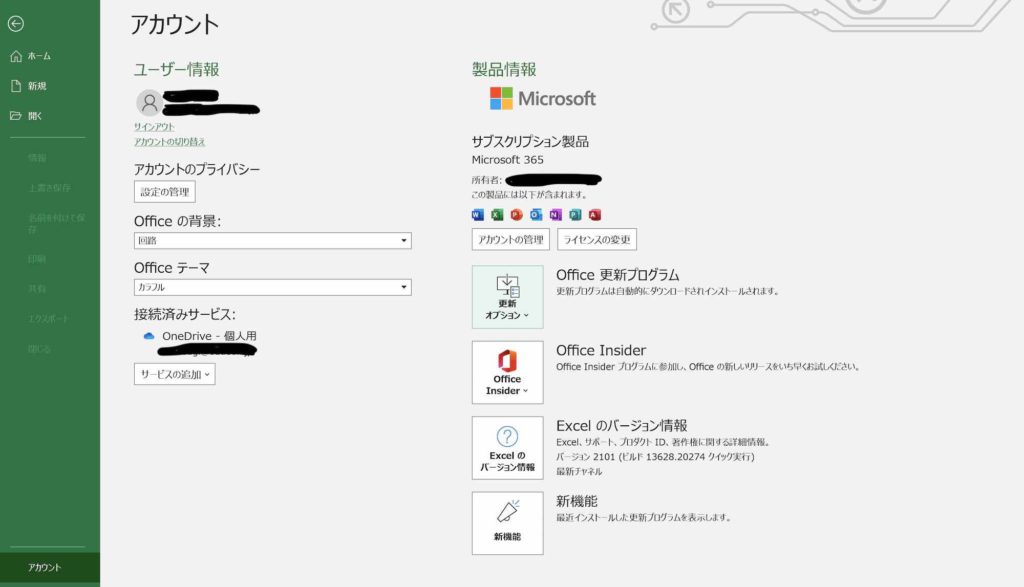Image resolution: width=1024 pixels, height=587 pixels.
Task: Click the OneNote app icon
Action: 556,215
